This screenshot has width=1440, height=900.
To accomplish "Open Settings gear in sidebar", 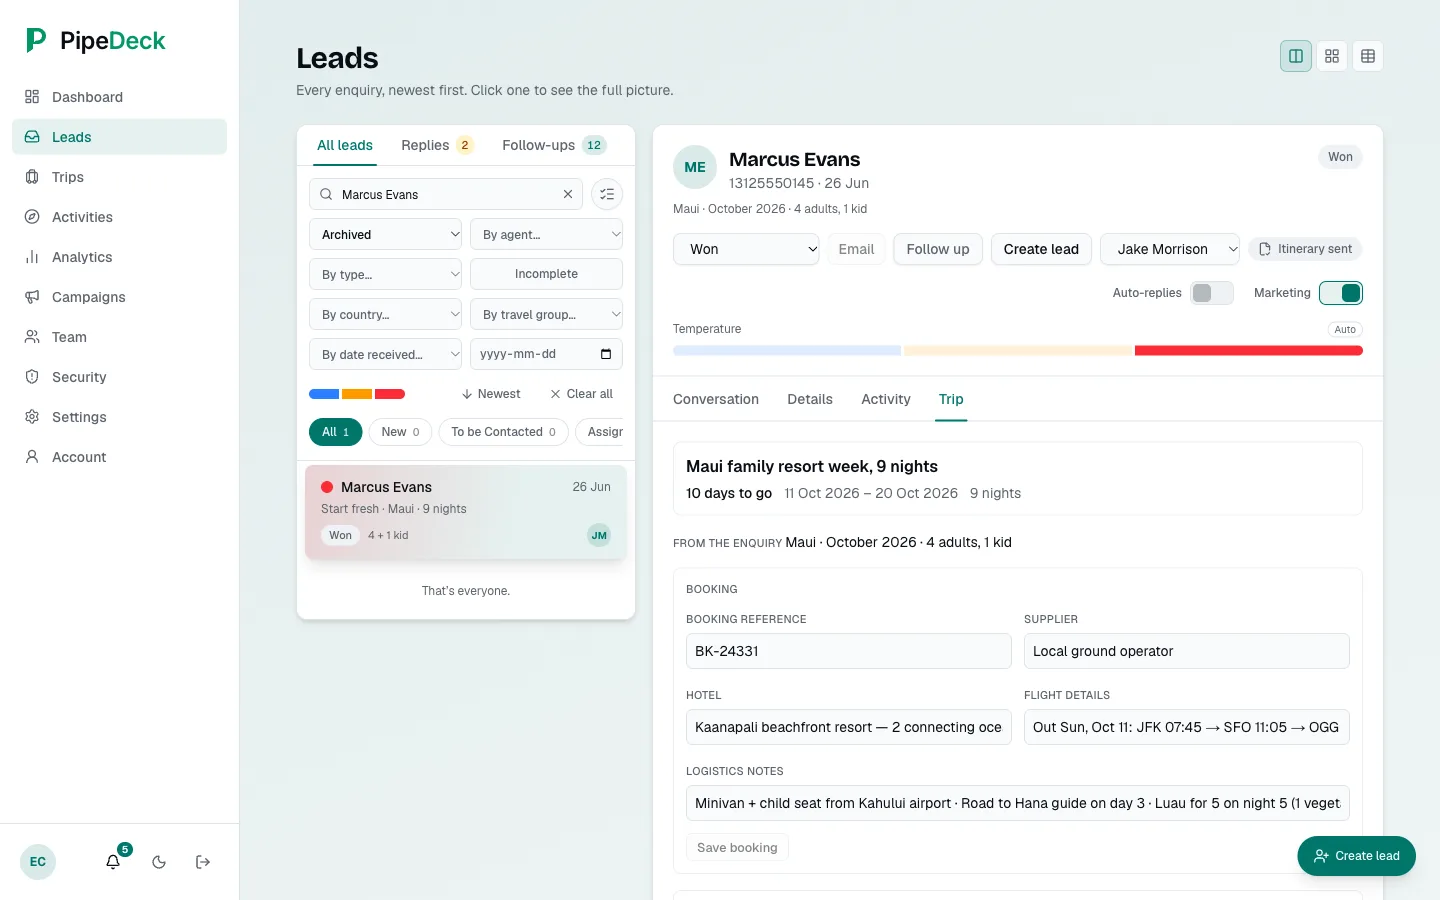I will click(32, 417).
